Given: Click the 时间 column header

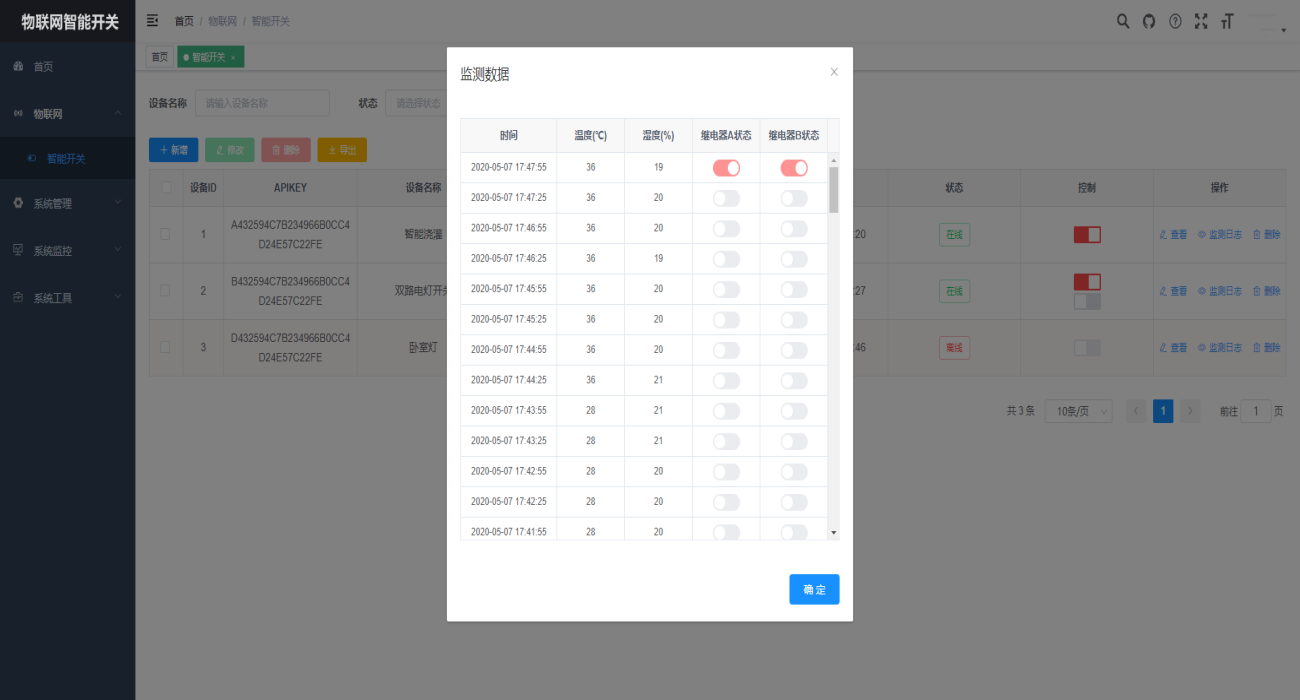Looking at the screenshot, I should (x=509, y=136).
